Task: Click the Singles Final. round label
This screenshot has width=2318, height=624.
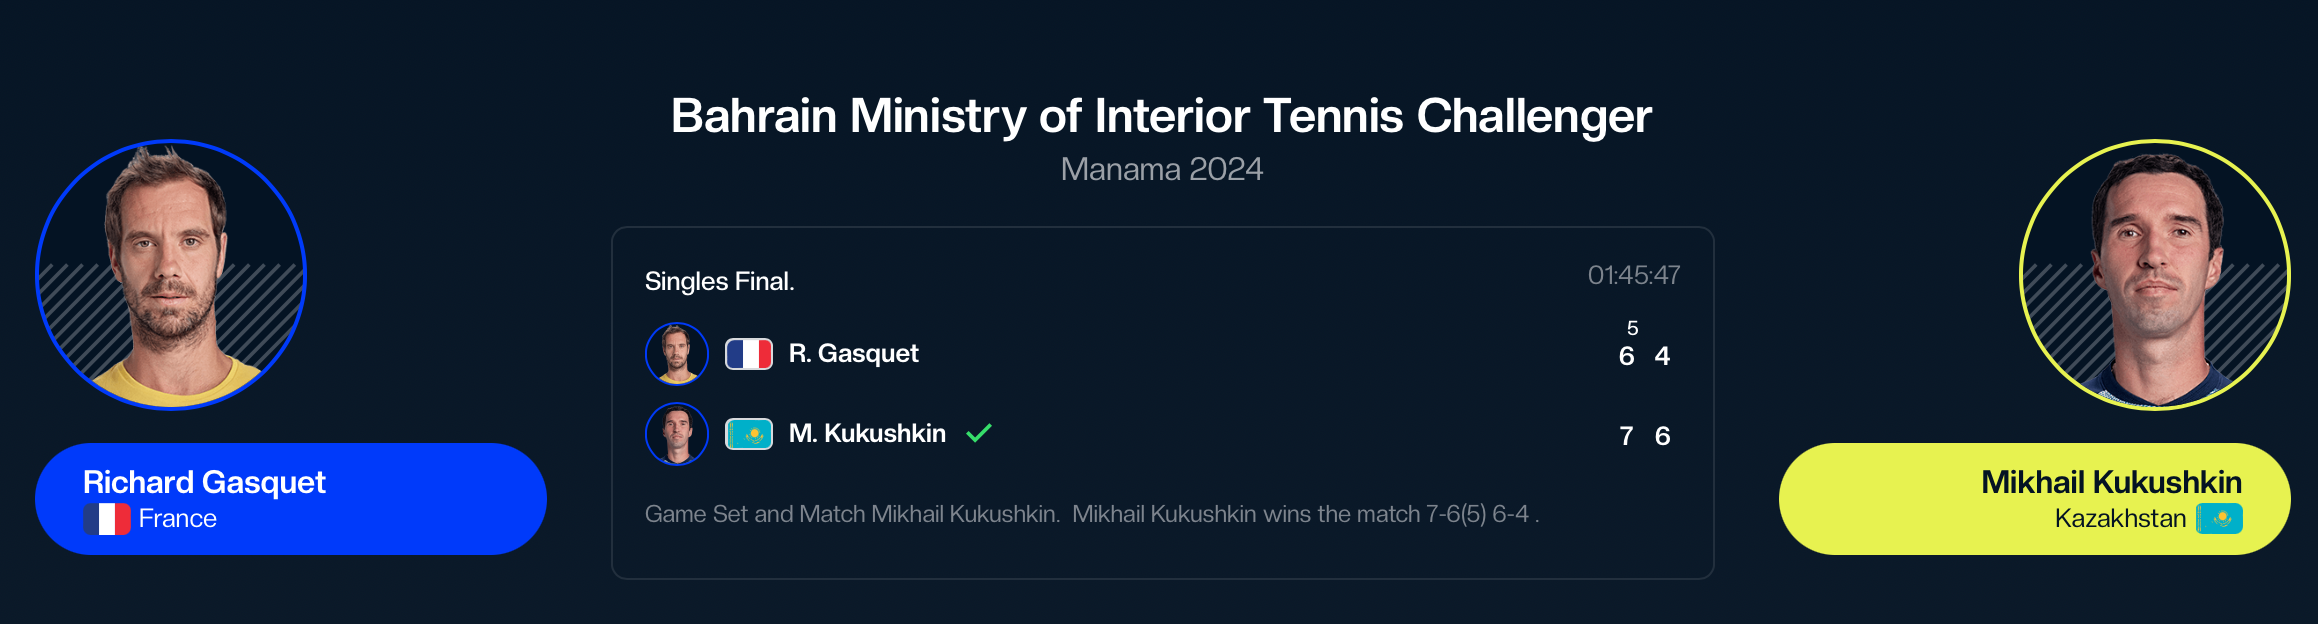Action: 720,282
